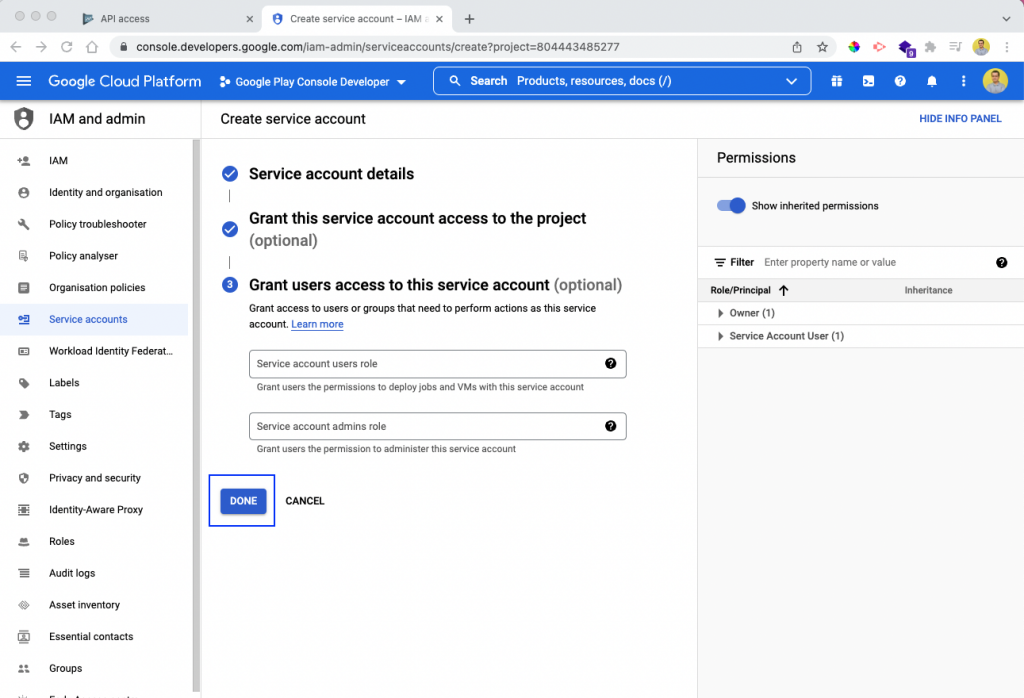Open the Google Cloud navigation hamburger menu
The width and height of the screenshot is (1024, 698).
pyautogui.click(x=24, y=81)
